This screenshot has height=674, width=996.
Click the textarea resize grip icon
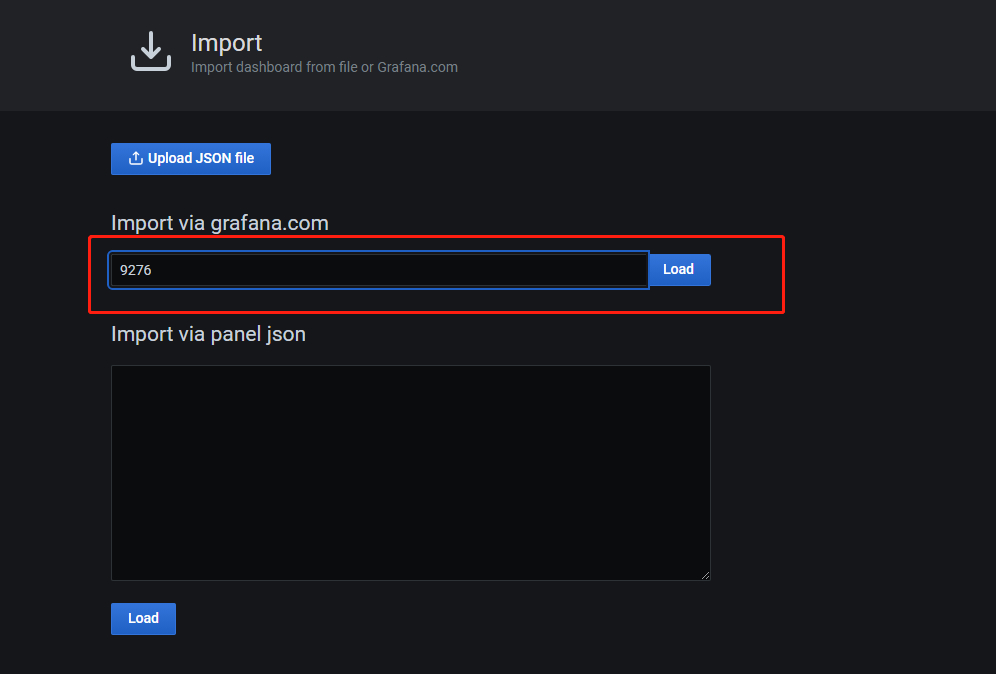(x=705, y=575)
